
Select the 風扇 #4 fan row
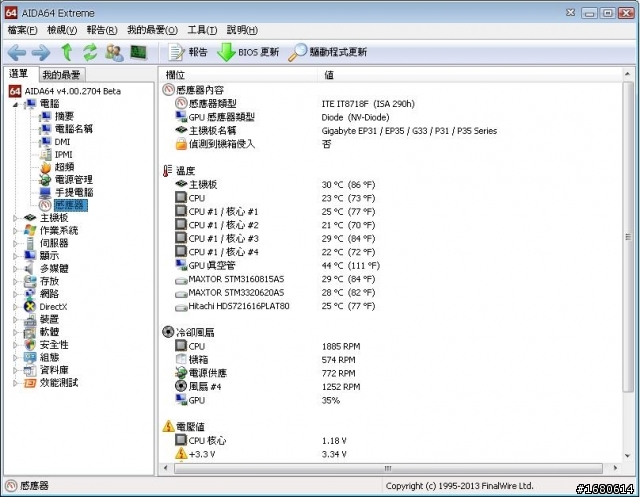coord(392,386)
